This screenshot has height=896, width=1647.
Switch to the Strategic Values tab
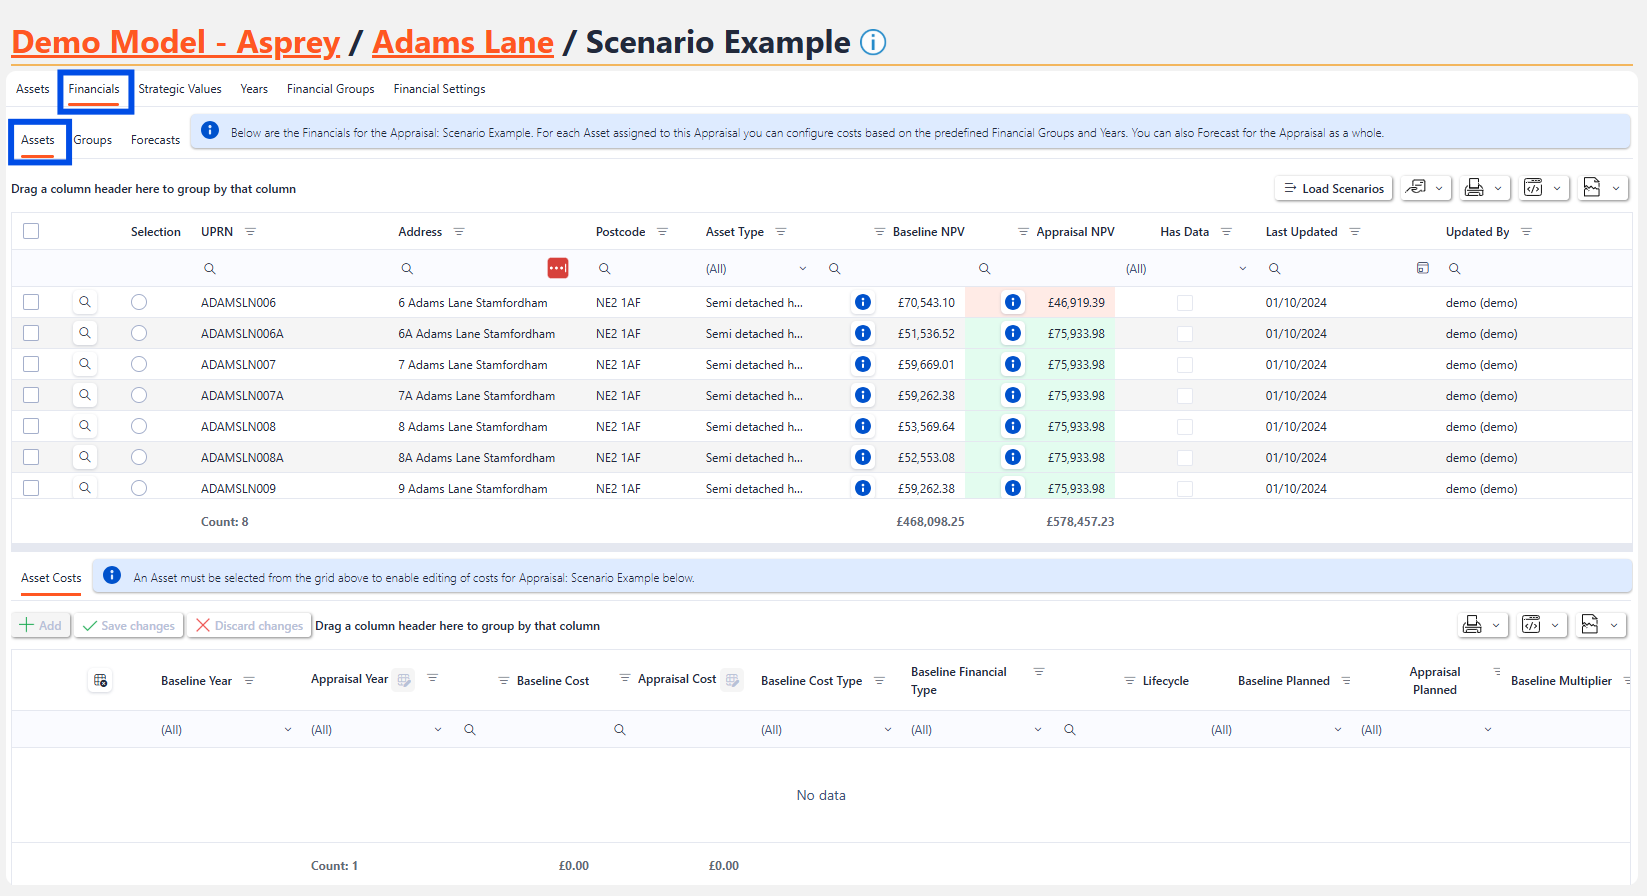click(180, 89)
